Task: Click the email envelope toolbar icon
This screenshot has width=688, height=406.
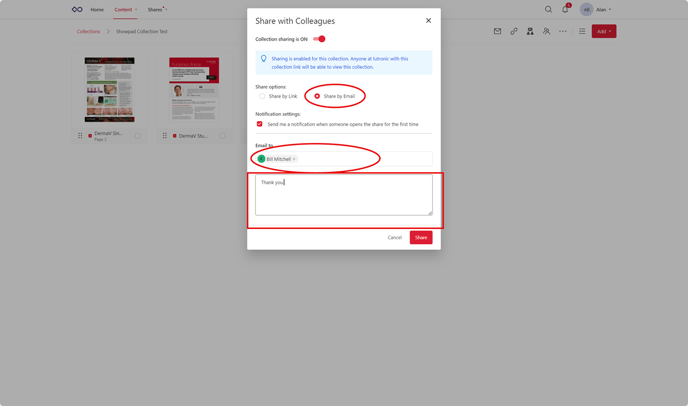Action: 497,31
